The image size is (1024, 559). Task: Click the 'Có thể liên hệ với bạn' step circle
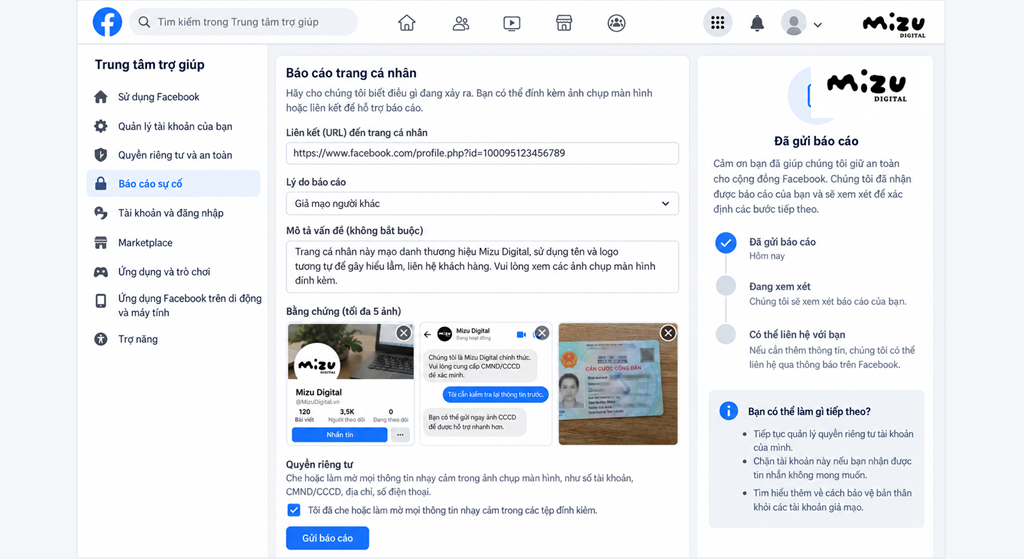tap(726, 334)
